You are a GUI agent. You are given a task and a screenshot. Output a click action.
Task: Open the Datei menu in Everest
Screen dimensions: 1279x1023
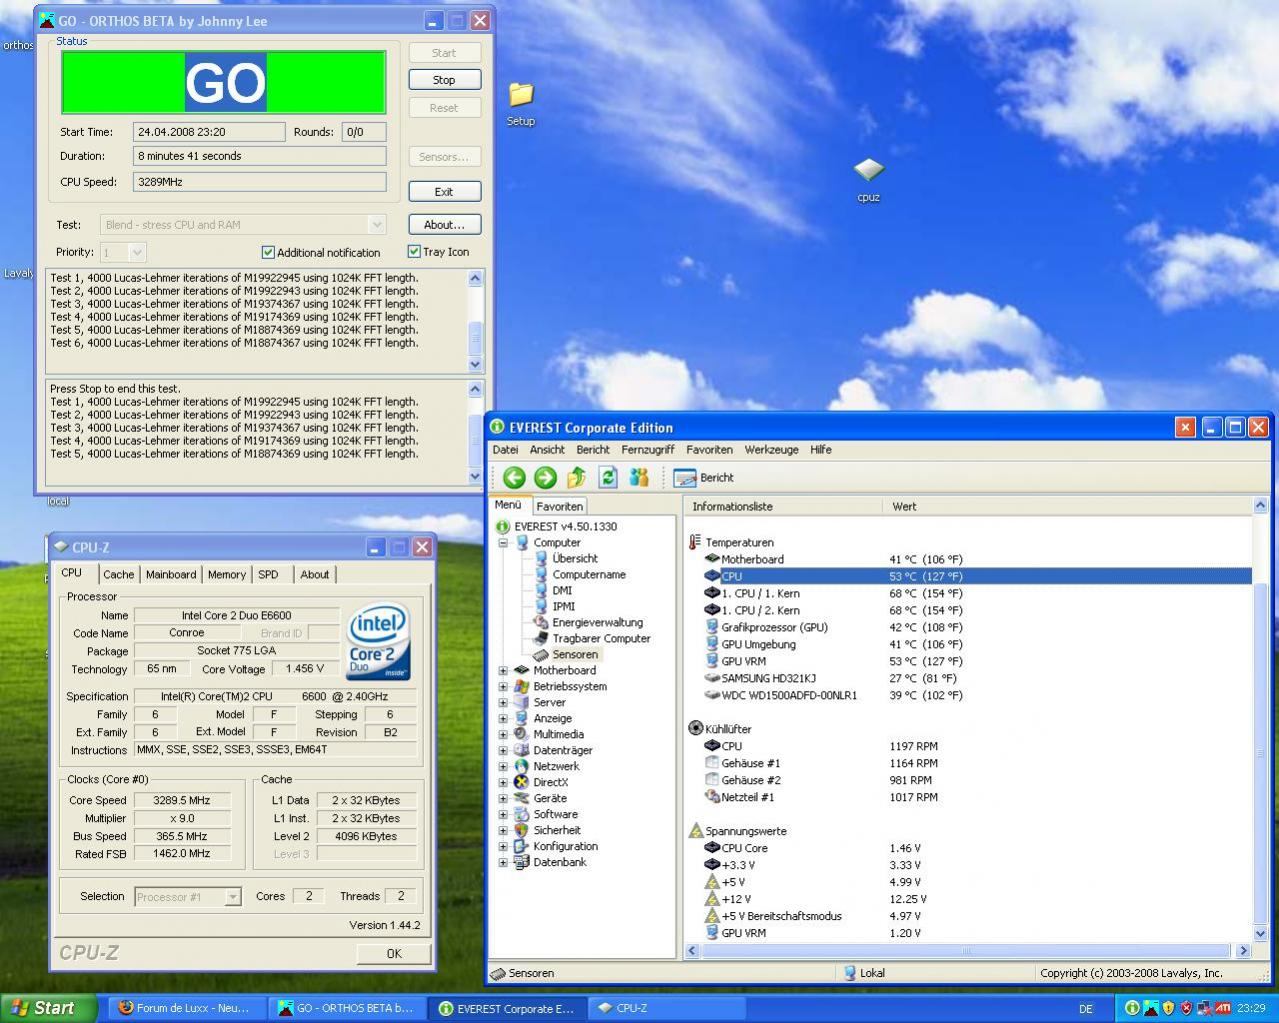coord(505,450)
